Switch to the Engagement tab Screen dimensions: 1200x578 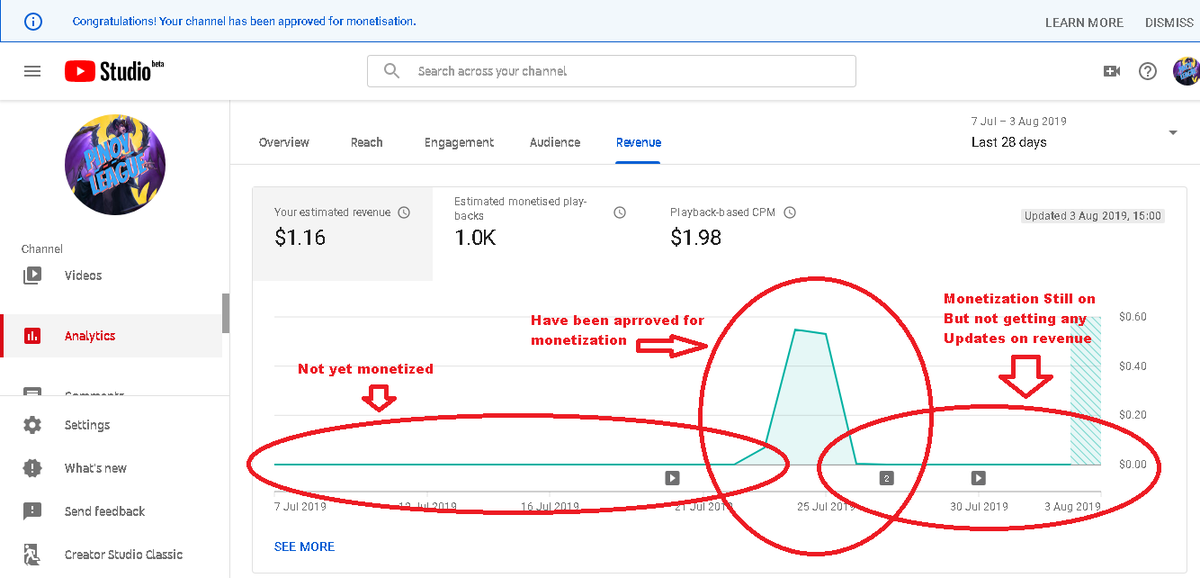pyautogui.click(x=459, y=142)
